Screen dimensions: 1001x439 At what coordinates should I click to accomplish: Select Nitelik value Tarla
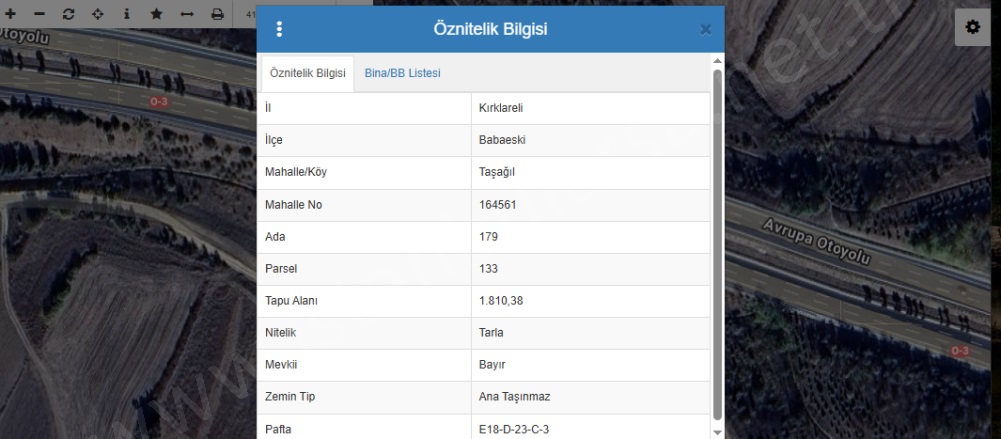491,332
